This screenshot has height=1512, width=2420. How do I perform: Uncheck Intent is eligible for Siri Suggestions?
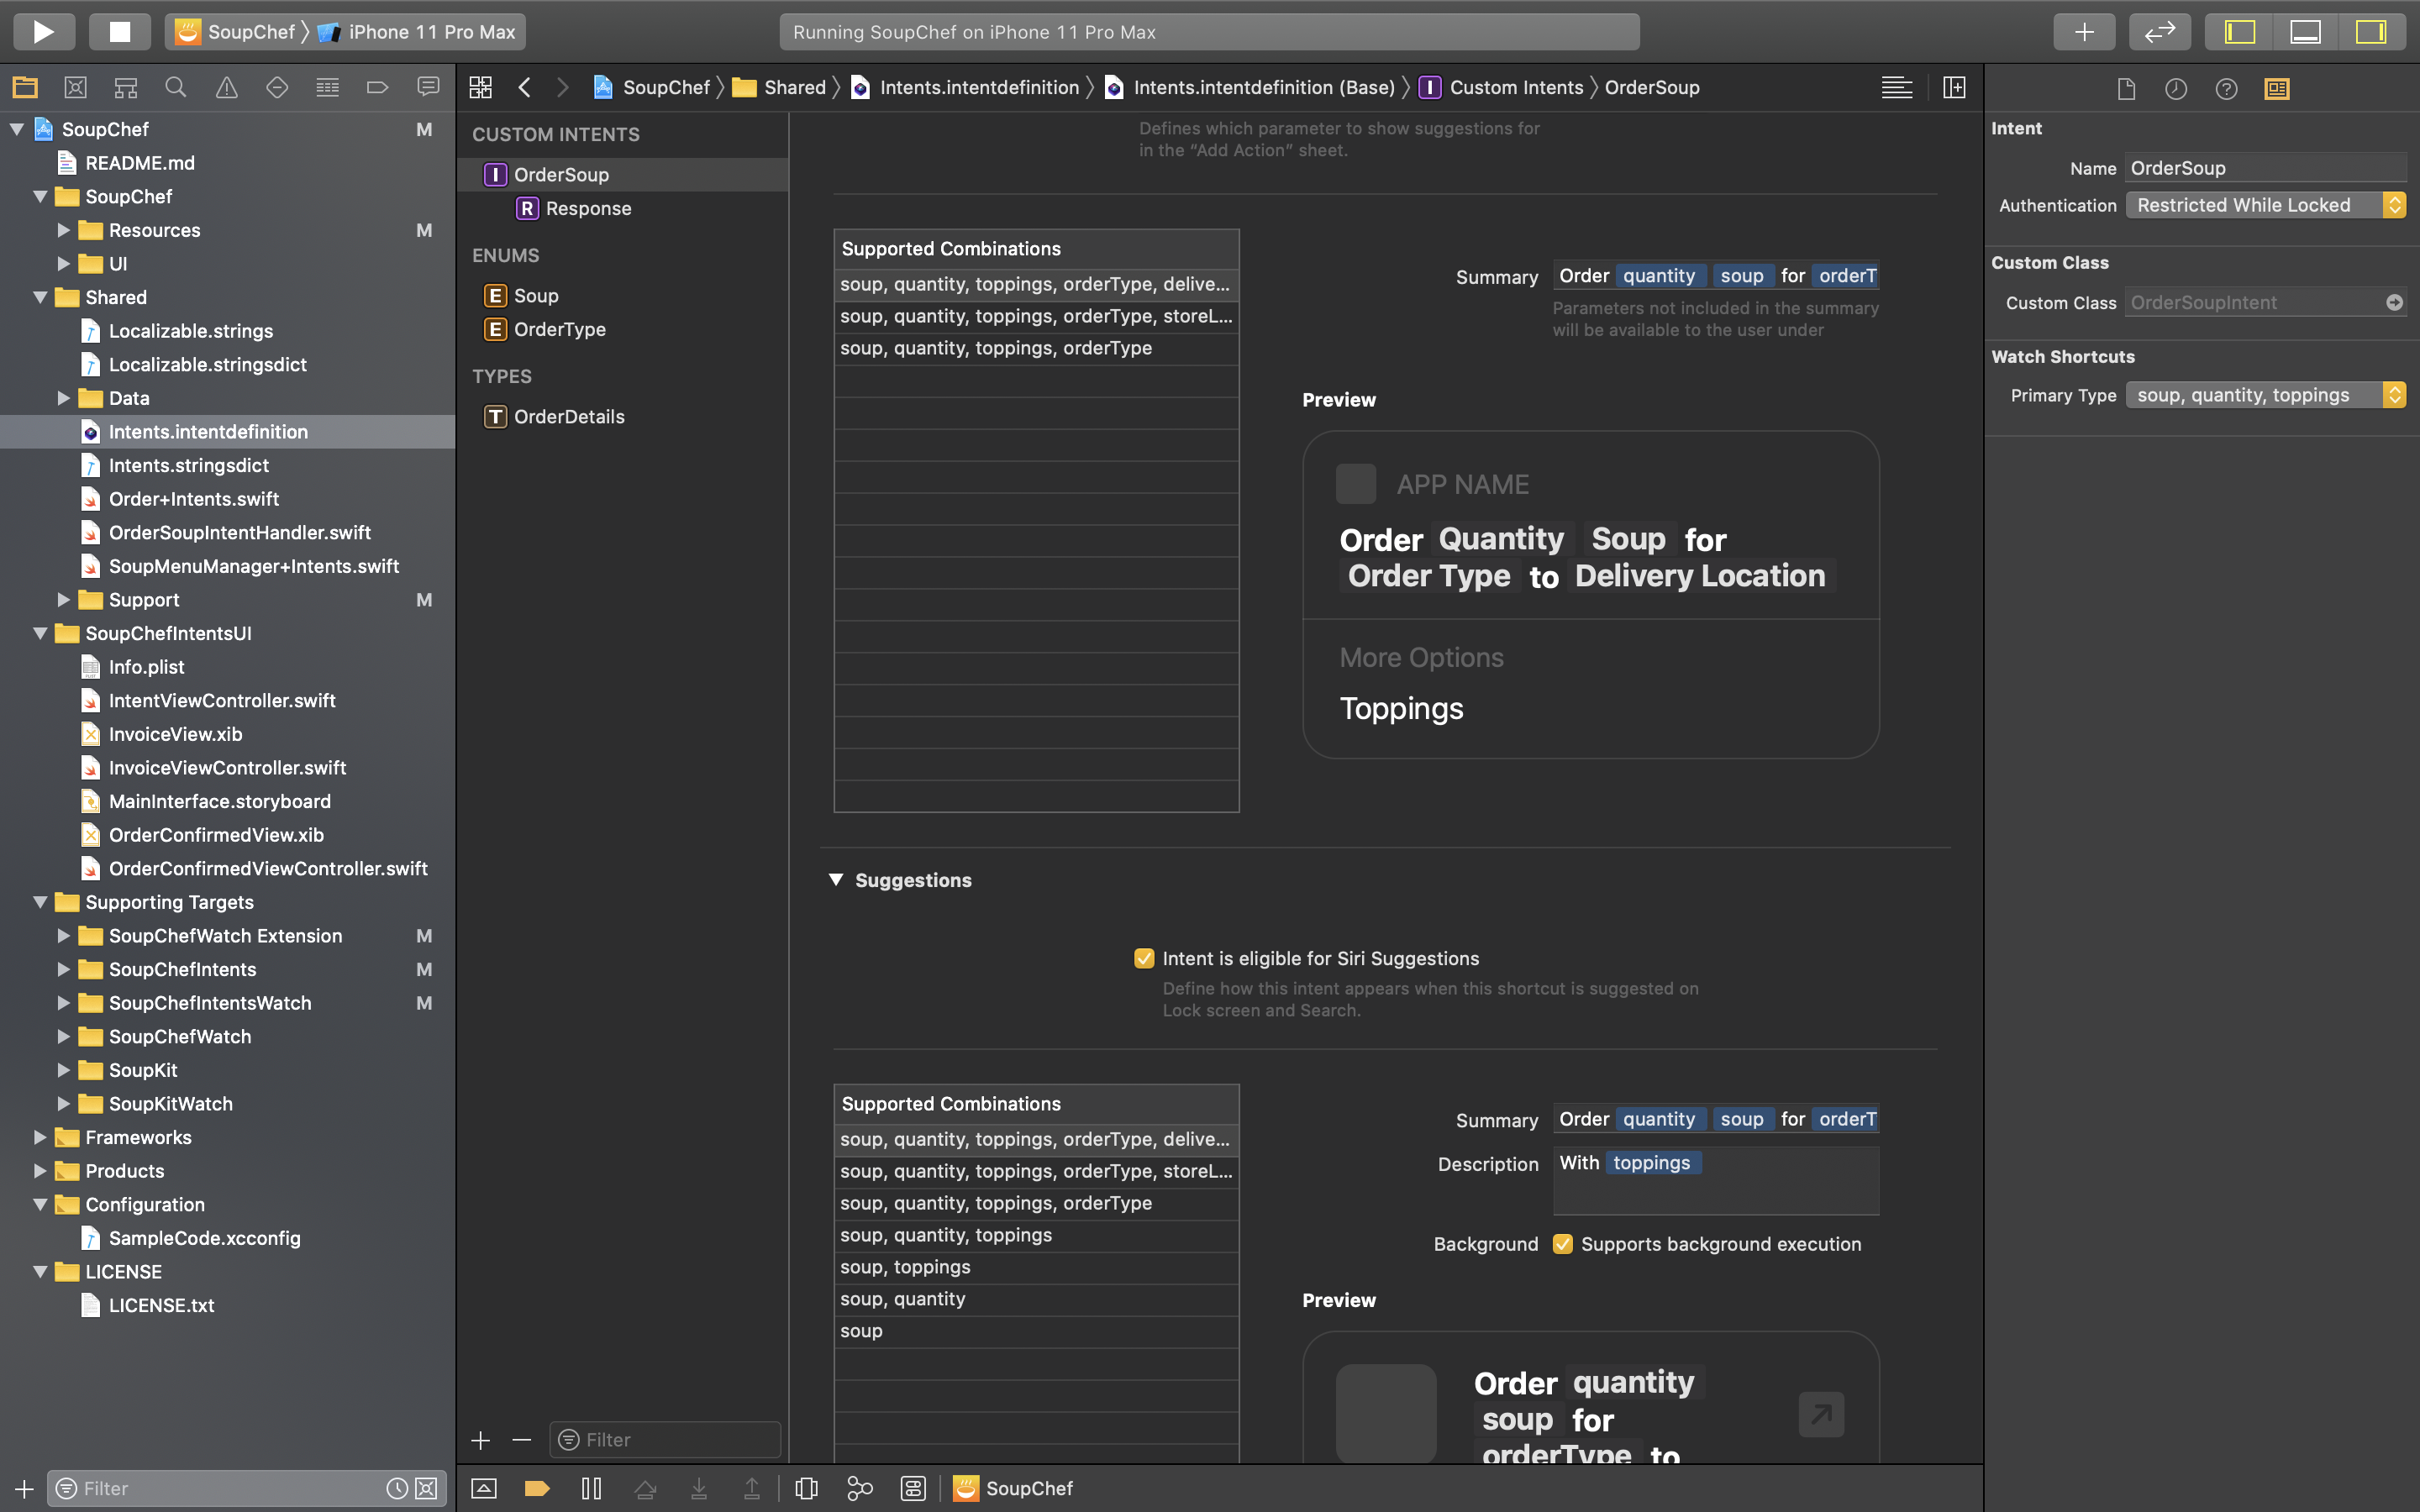pos(1144,958)
